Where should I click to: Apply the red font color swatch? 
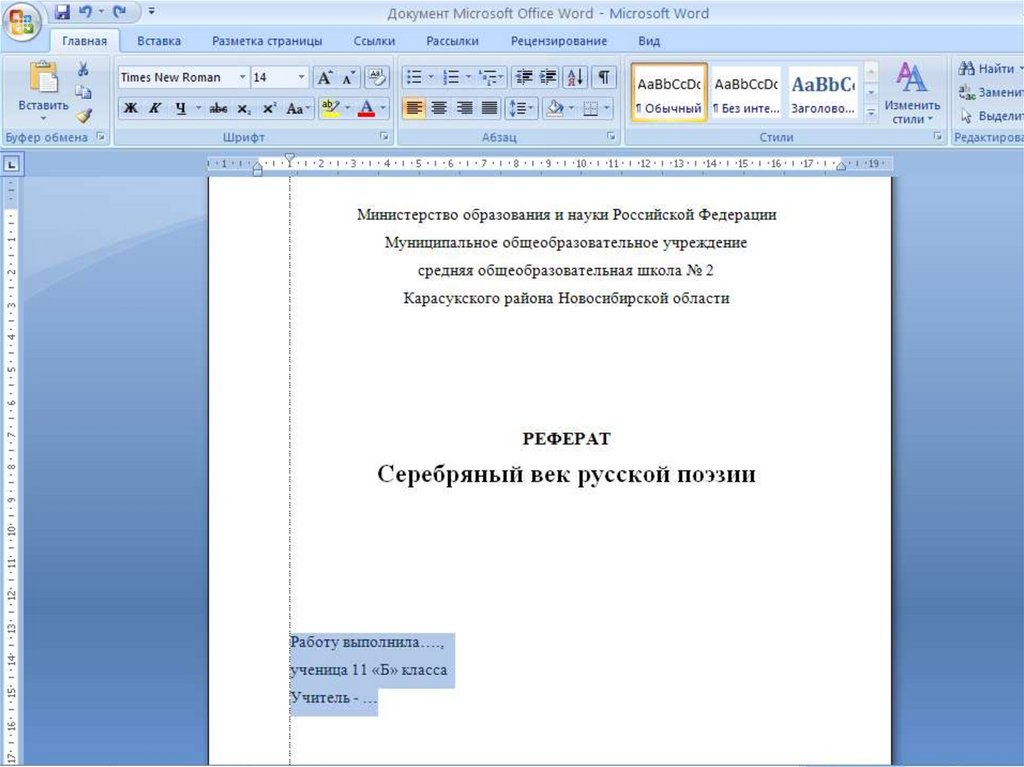point(367,108)
